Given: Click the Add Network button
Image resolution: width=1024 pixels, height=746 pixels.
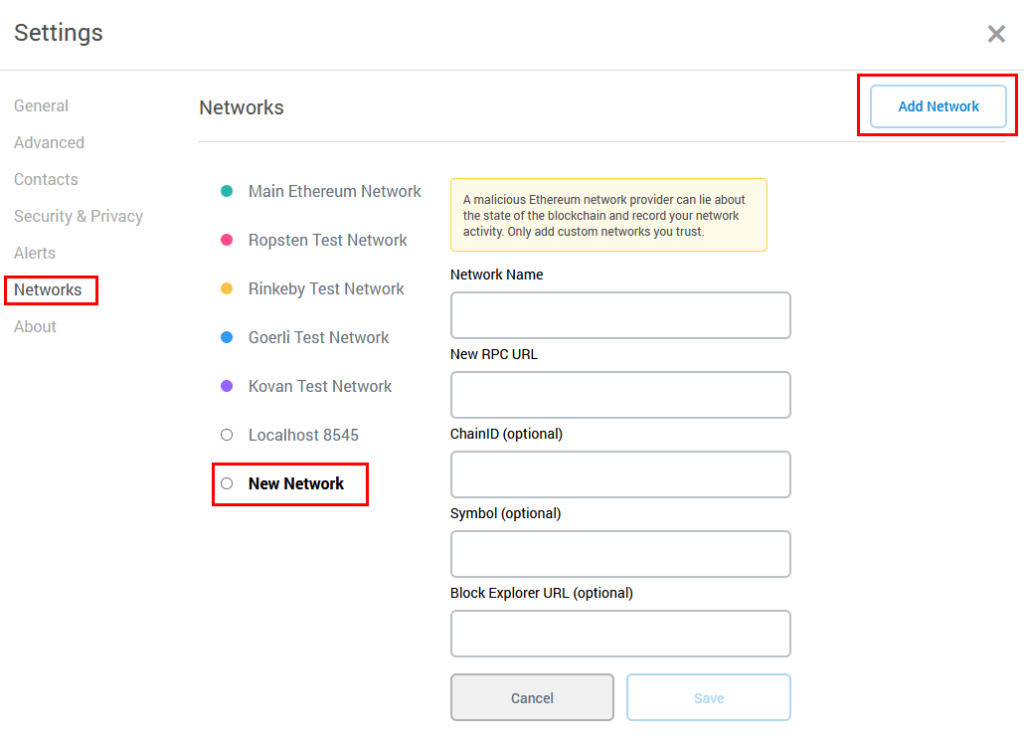Looking at the screenshot, I should [x=937, y=106].
